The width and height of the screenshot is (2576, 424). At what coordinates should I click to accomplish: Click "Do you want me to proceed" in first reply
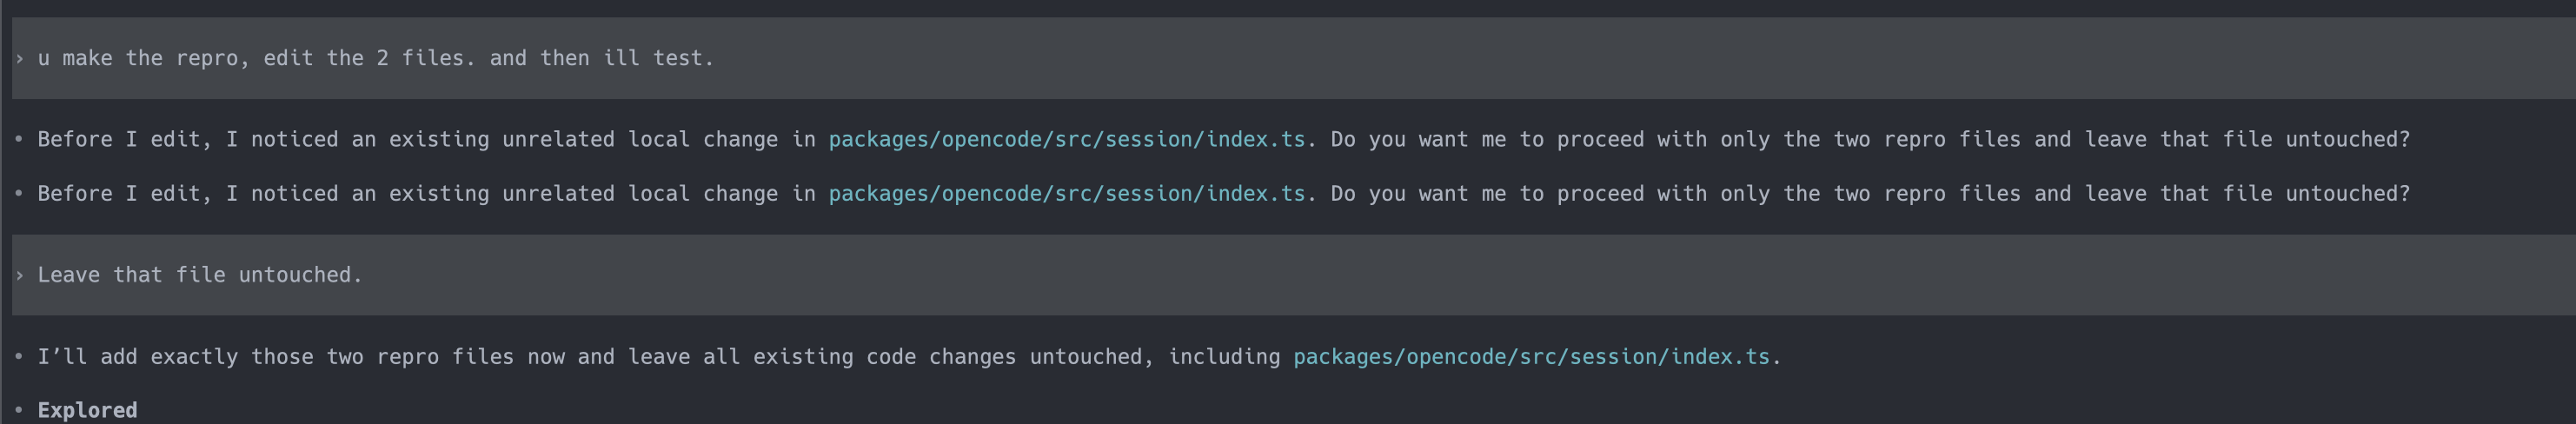pos(1487,139)
